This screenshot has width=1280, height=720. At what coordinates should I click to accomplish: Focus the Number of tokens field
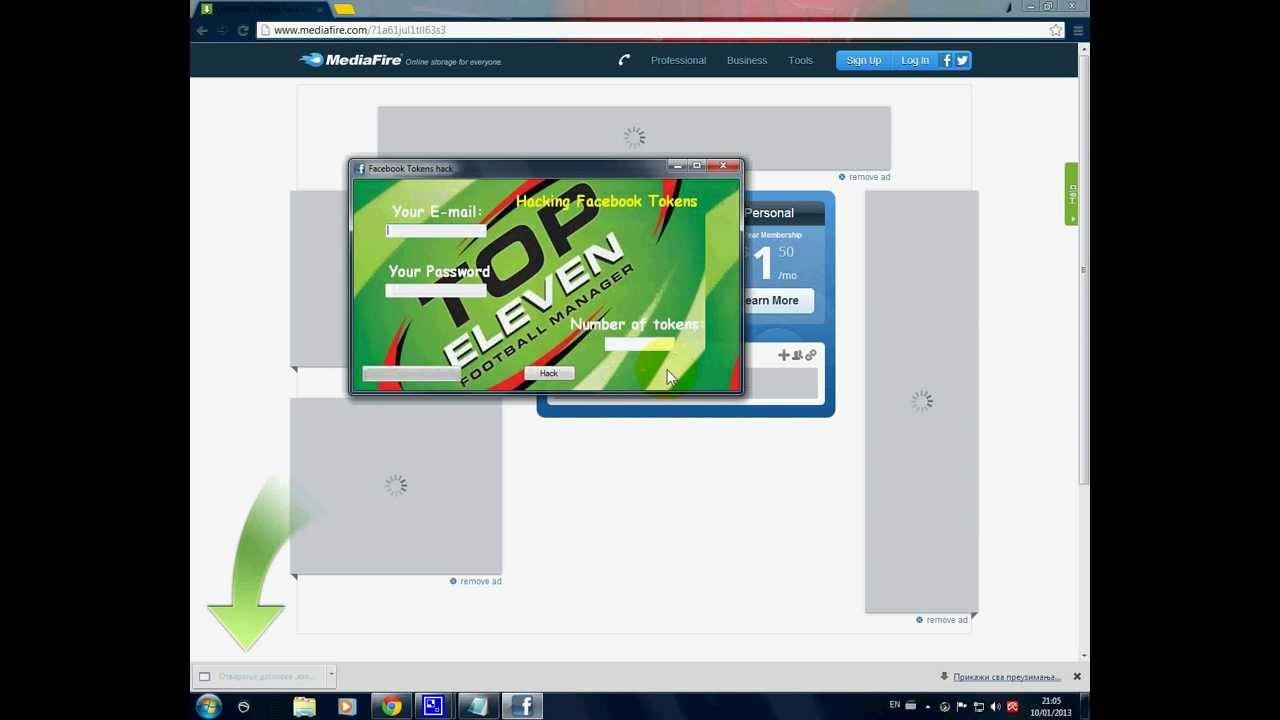(x=639, y=345)
